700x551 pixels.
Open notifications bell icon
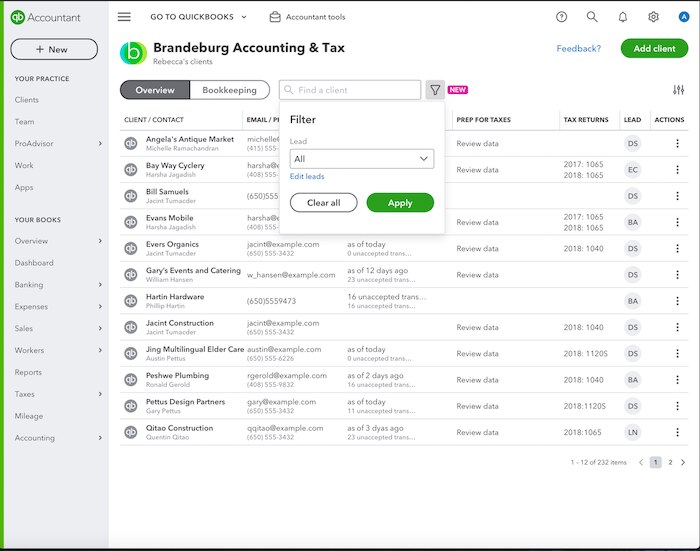pyautogui.click(x=623, y=17)
